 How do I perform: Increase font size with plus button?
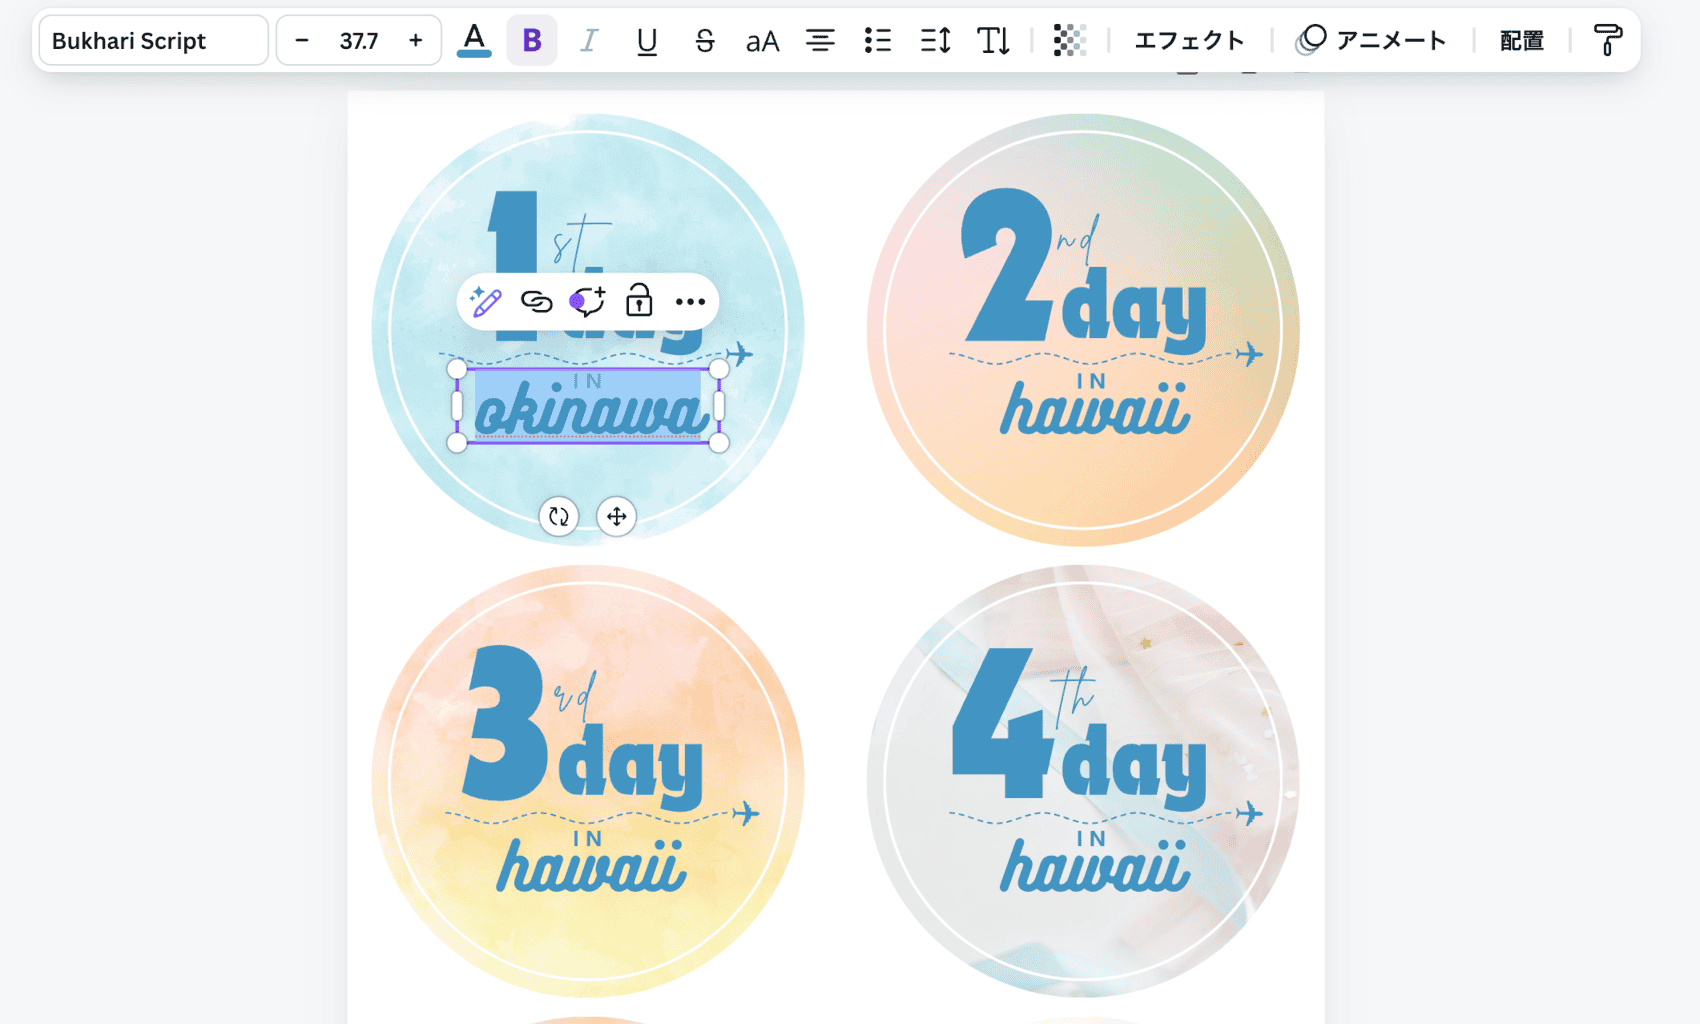click(x=416, y=41)
